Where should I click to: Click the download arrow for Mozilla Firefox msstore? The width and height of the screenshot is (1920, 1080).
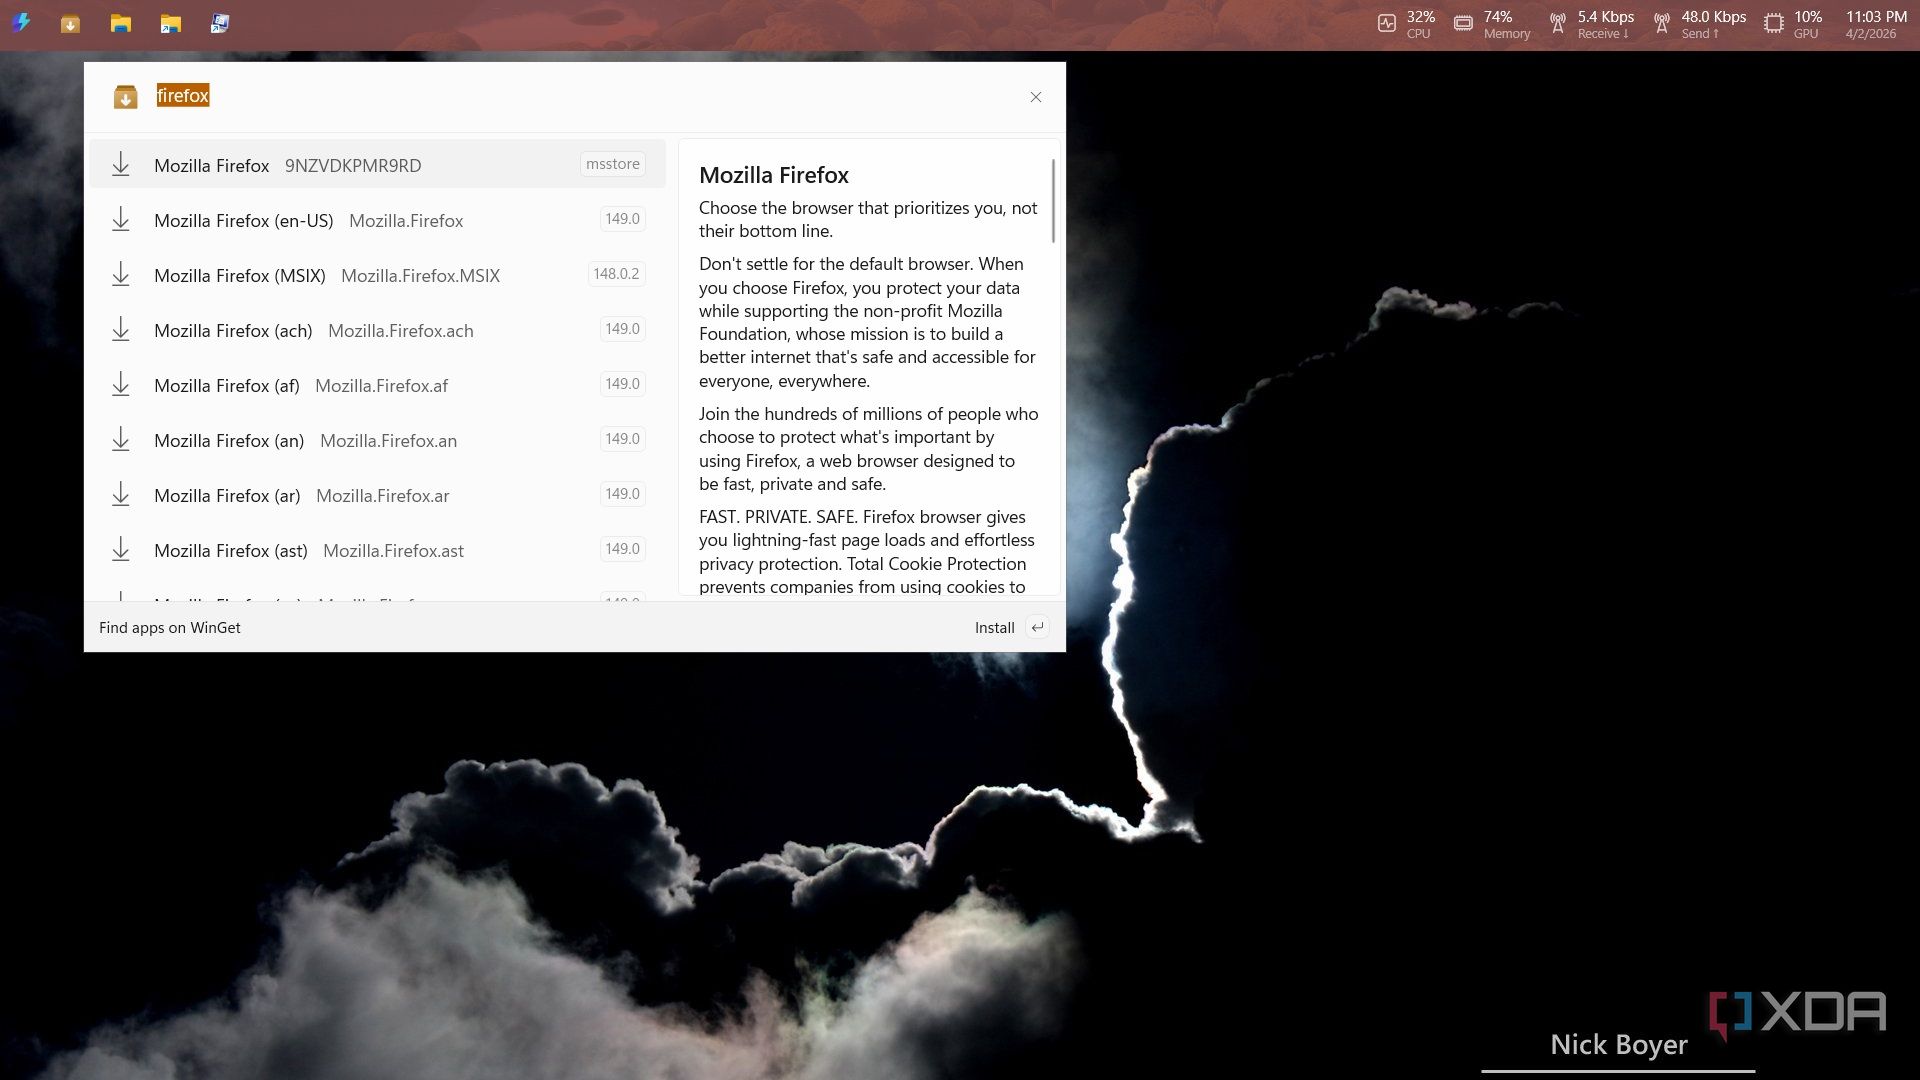coord(121,165)
